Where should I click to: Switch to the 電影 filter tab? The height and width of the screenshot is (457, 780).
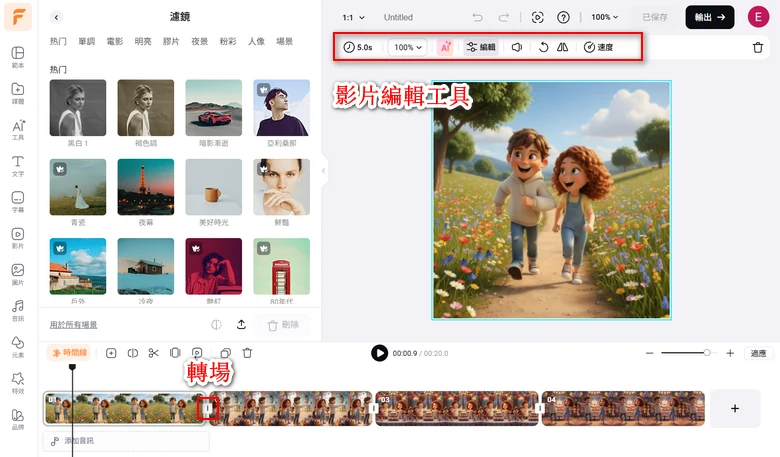[115, 41]
